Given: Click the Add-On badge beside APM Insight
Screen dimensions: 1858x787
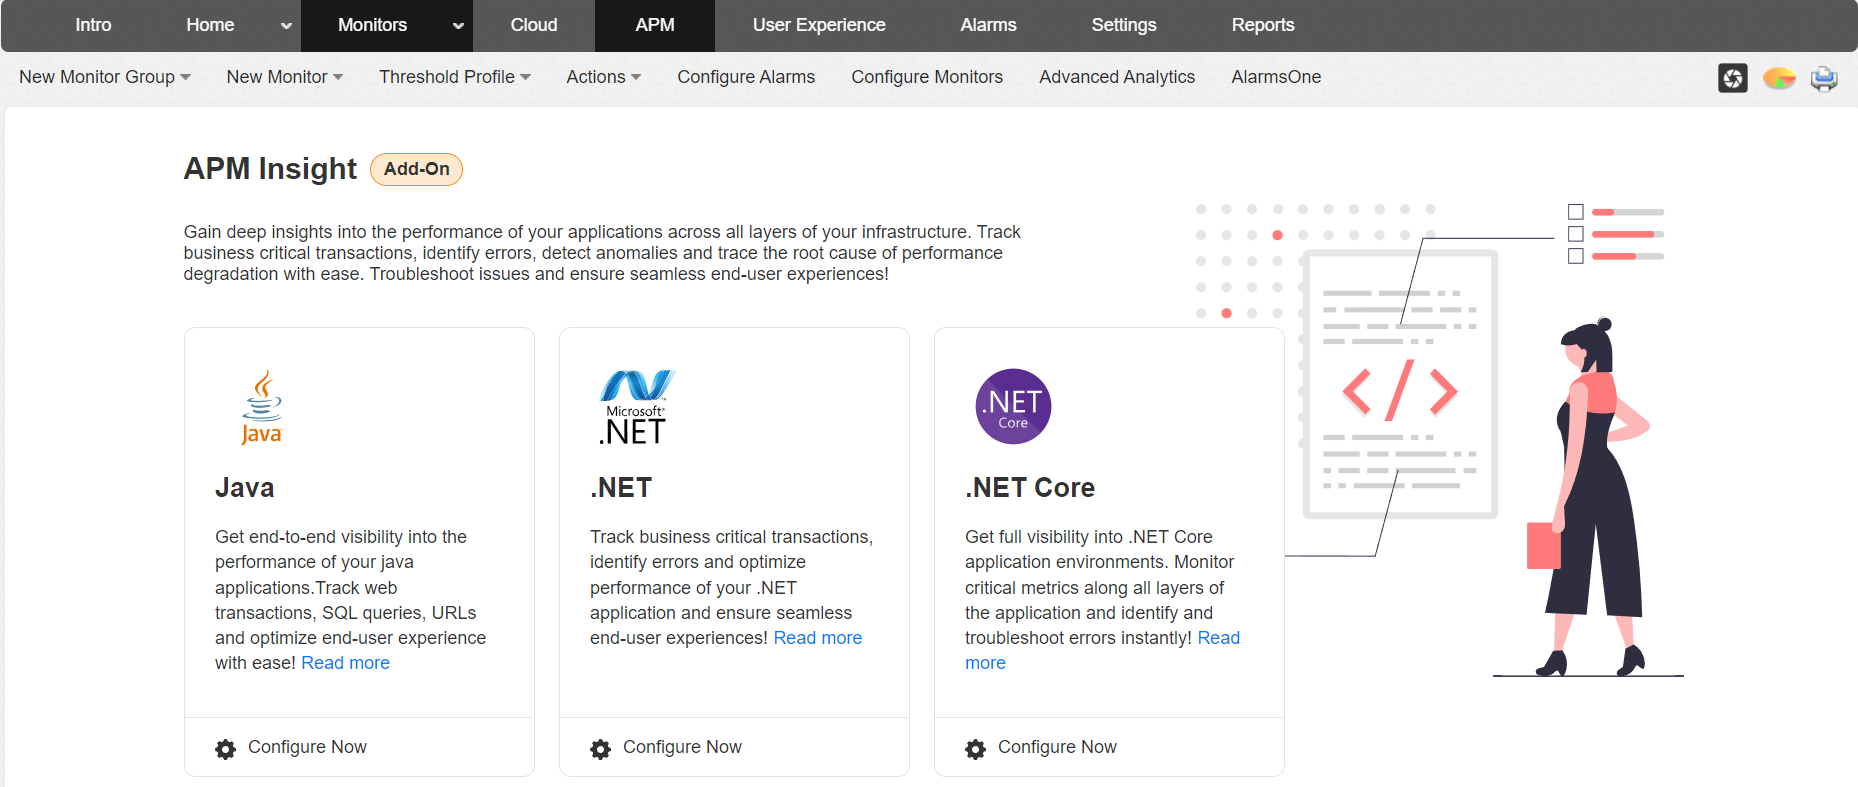Looking at the screenshot, I should pyautogui.click(x=416, y=169).
